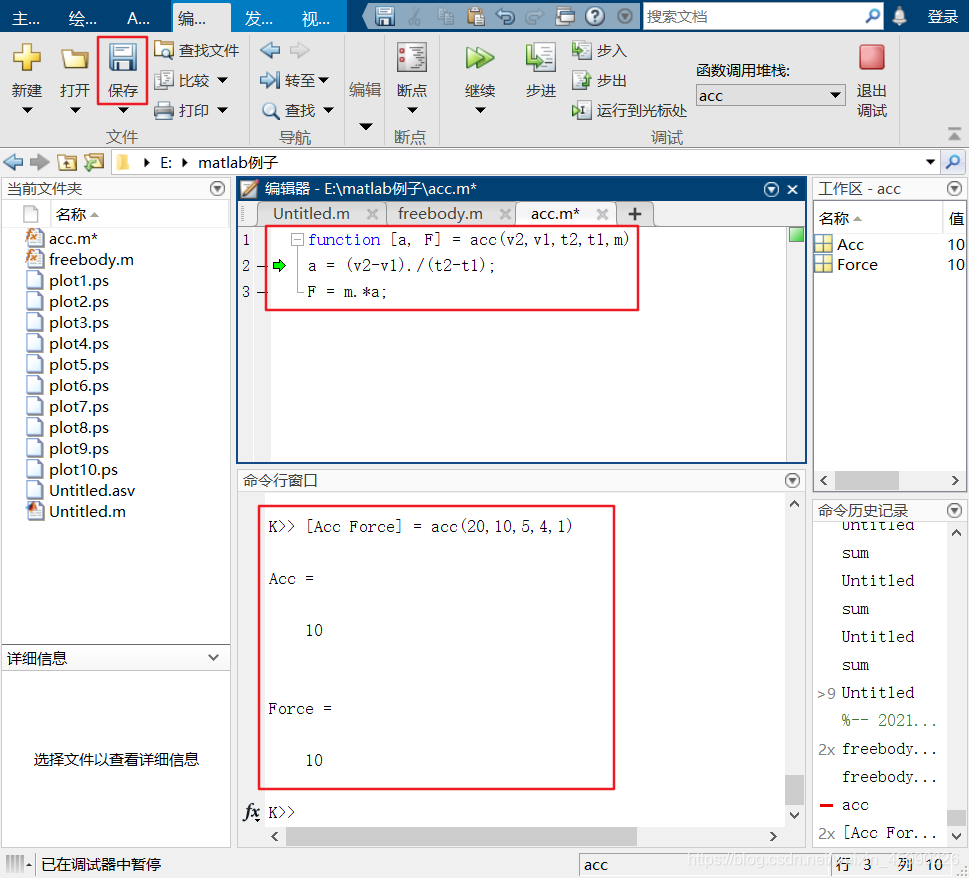The height and width of the screenshot is (878, 969).
Task: Click the command prompt K>> input line
Action: tap(525, 812)
